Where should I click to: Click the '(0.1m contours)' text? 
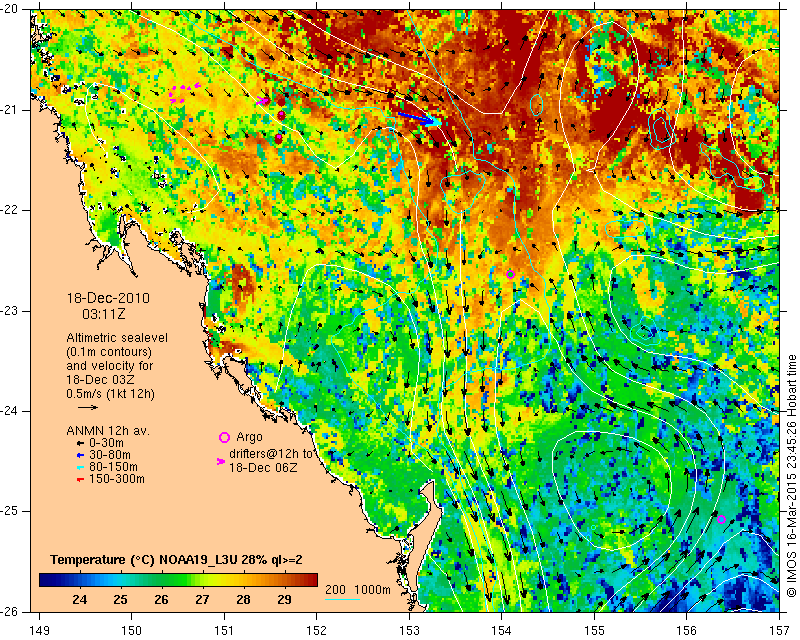pos(109,352)
